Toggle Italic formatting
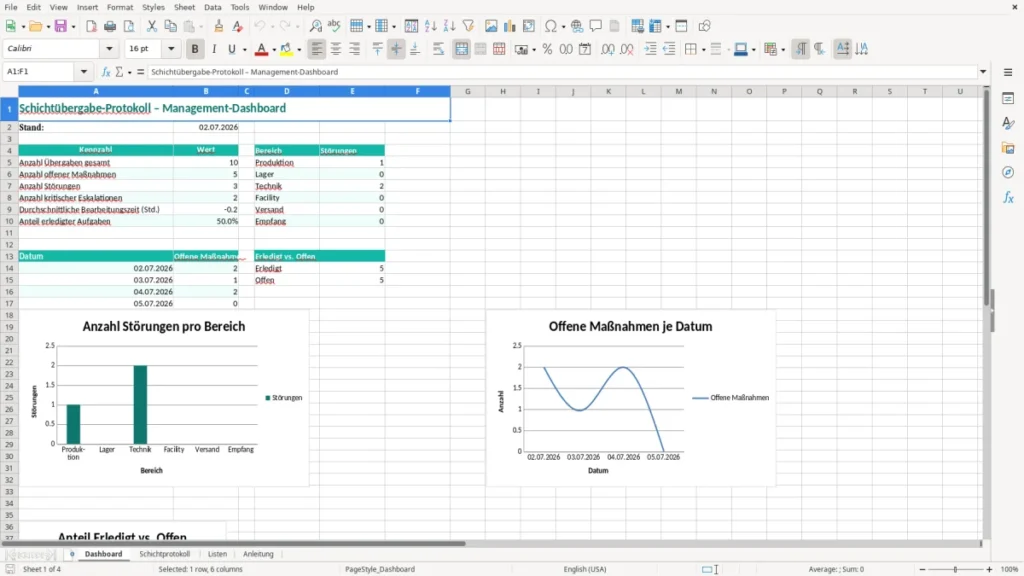Image resolution: width=1024 pixels, height=576 pixels. pos(214,49)
